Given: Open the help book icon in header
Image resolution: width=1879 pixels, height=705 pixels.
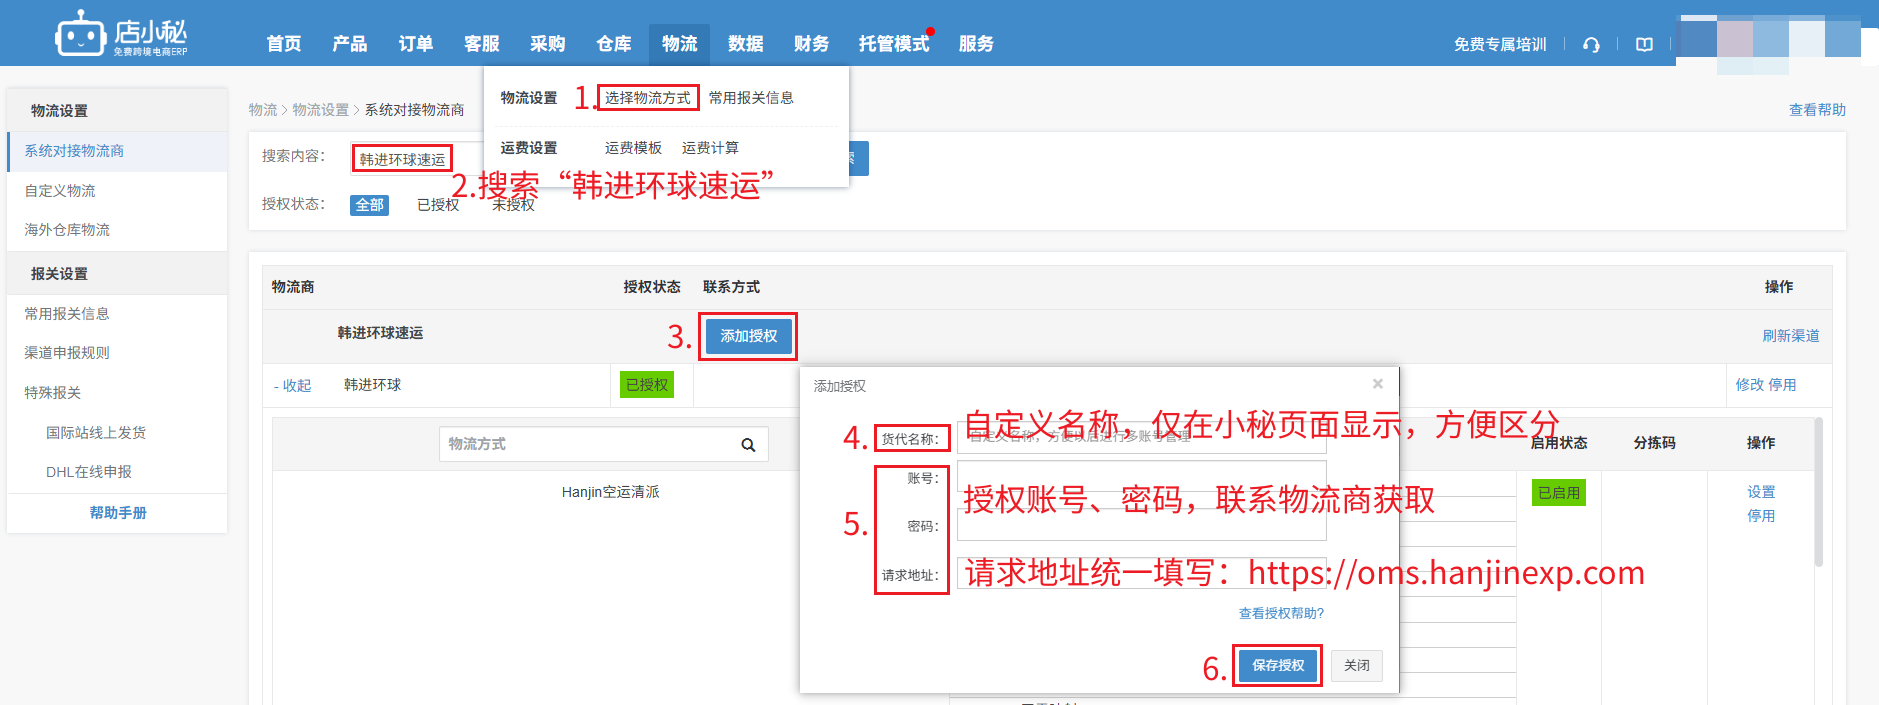Looking at the screenshot, I should [x=1644, y=44].
